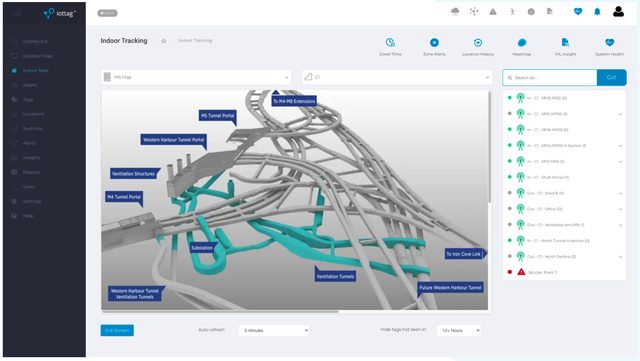Open the Users menu item
Image resolution: width=640 pixels, height=361 pixels.
point(29,187)
